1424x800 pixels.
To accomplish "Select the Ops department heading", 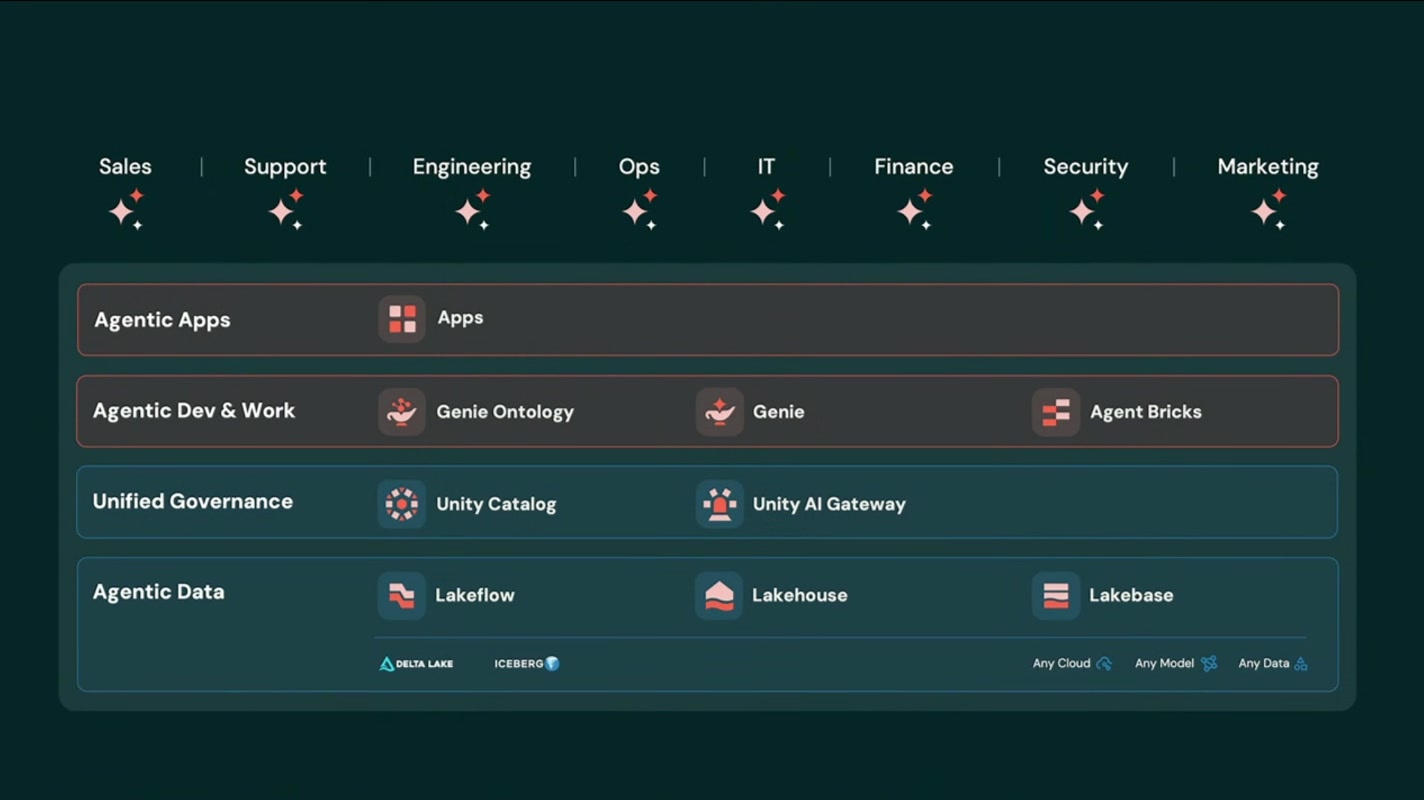I will click(x=639, y=167).
